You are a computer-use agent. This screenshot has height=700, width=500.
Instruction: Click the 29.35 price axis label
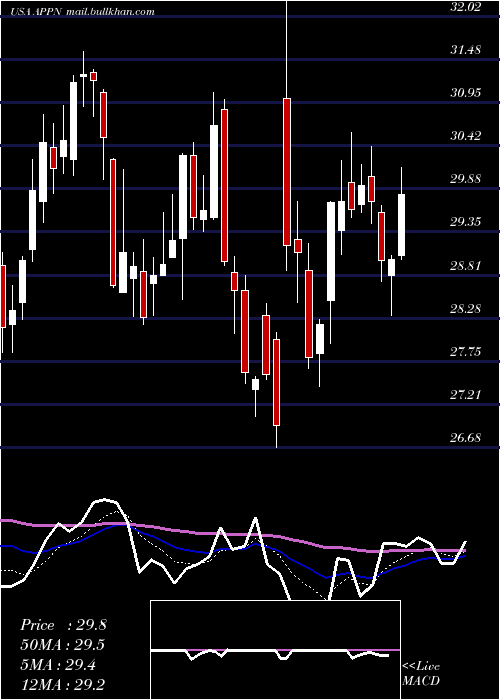[x=466, y=222]
